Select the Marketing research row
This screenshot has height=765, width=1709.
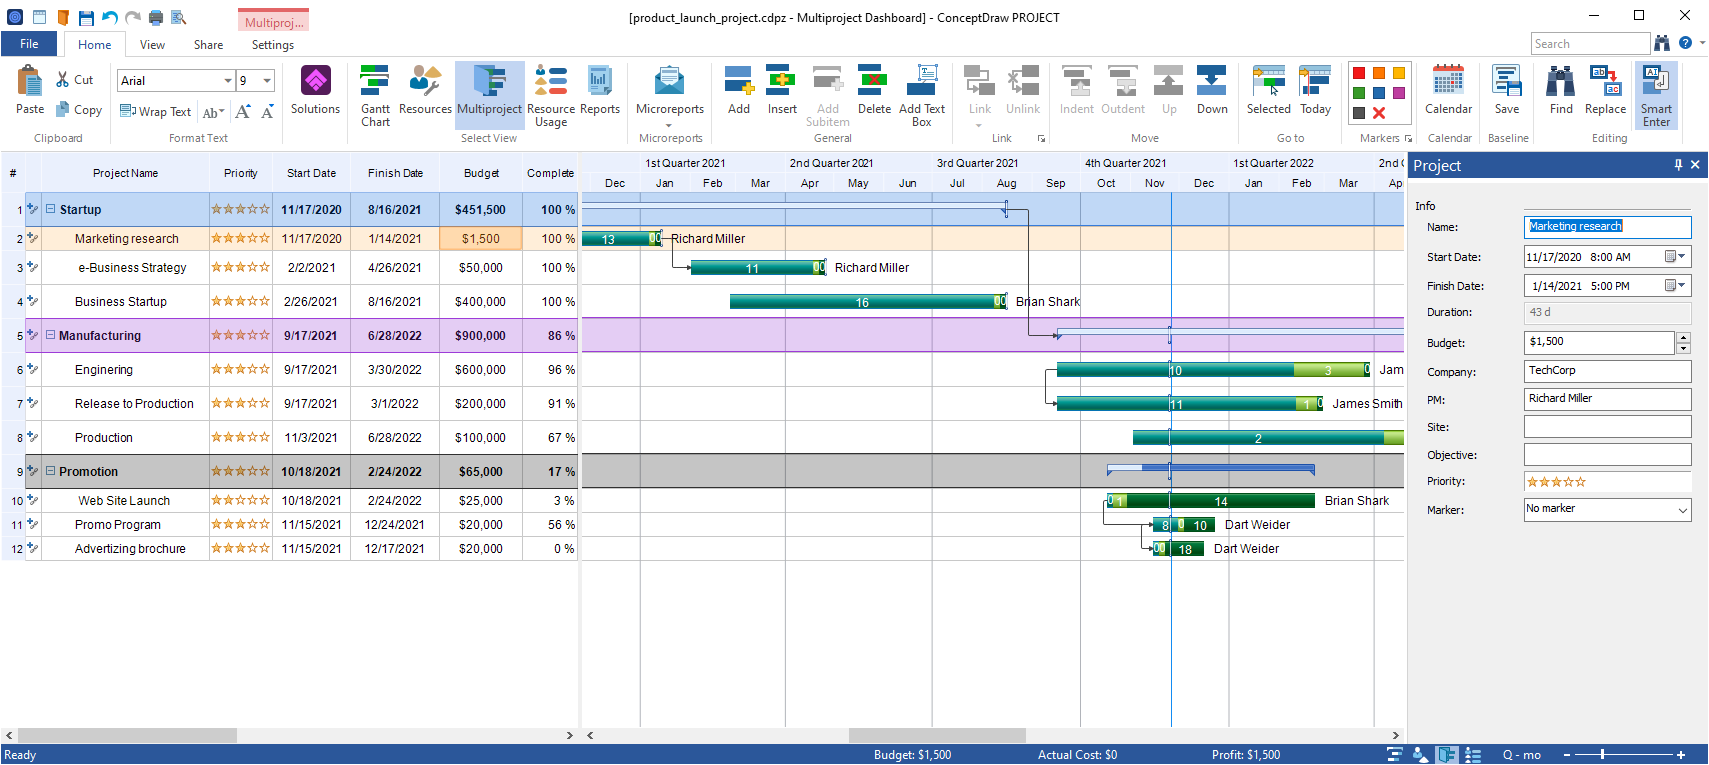coord(290,239)
